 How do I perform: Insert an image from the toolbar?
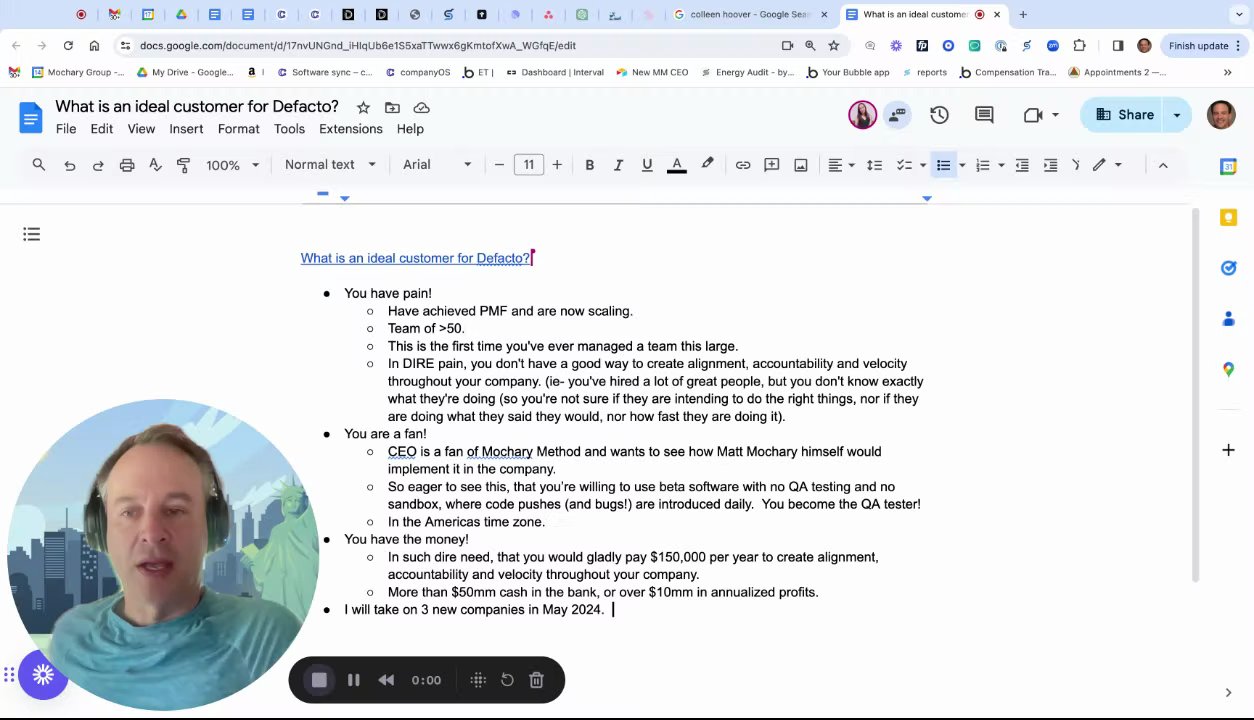click(801, 165)
